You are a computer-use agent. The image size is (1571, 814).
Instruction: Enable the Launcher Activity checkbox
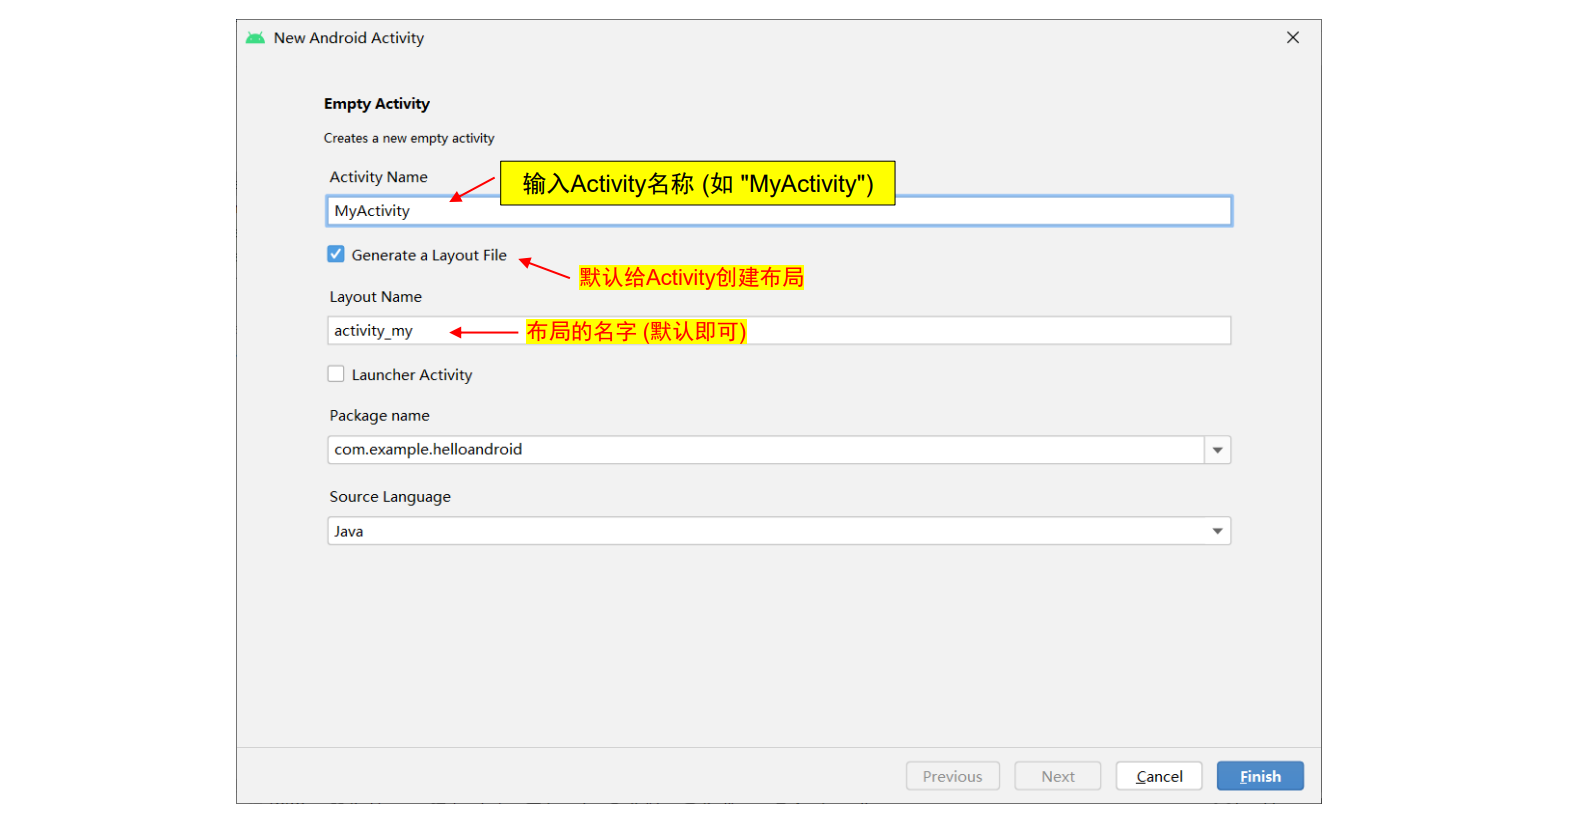(336, 374)
